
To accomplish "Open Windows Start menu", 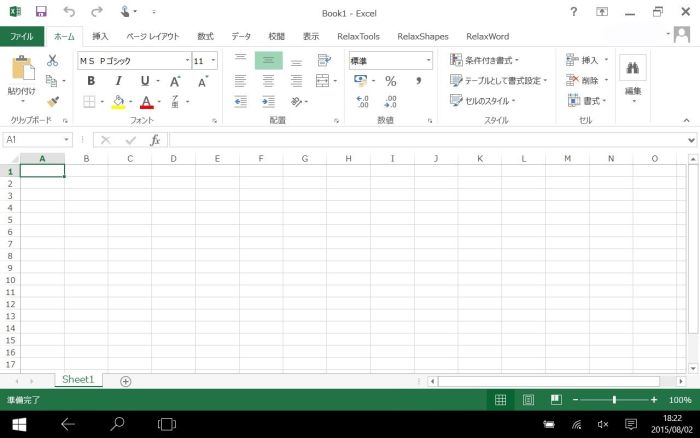I will 18,424.
